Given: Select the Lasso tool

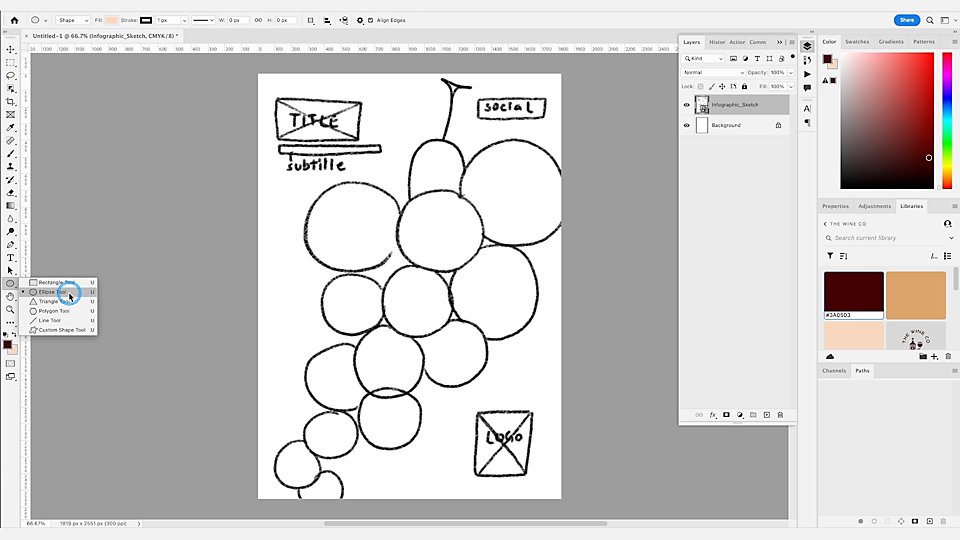Looking at the screenshot, I should (x=10, y=75).
